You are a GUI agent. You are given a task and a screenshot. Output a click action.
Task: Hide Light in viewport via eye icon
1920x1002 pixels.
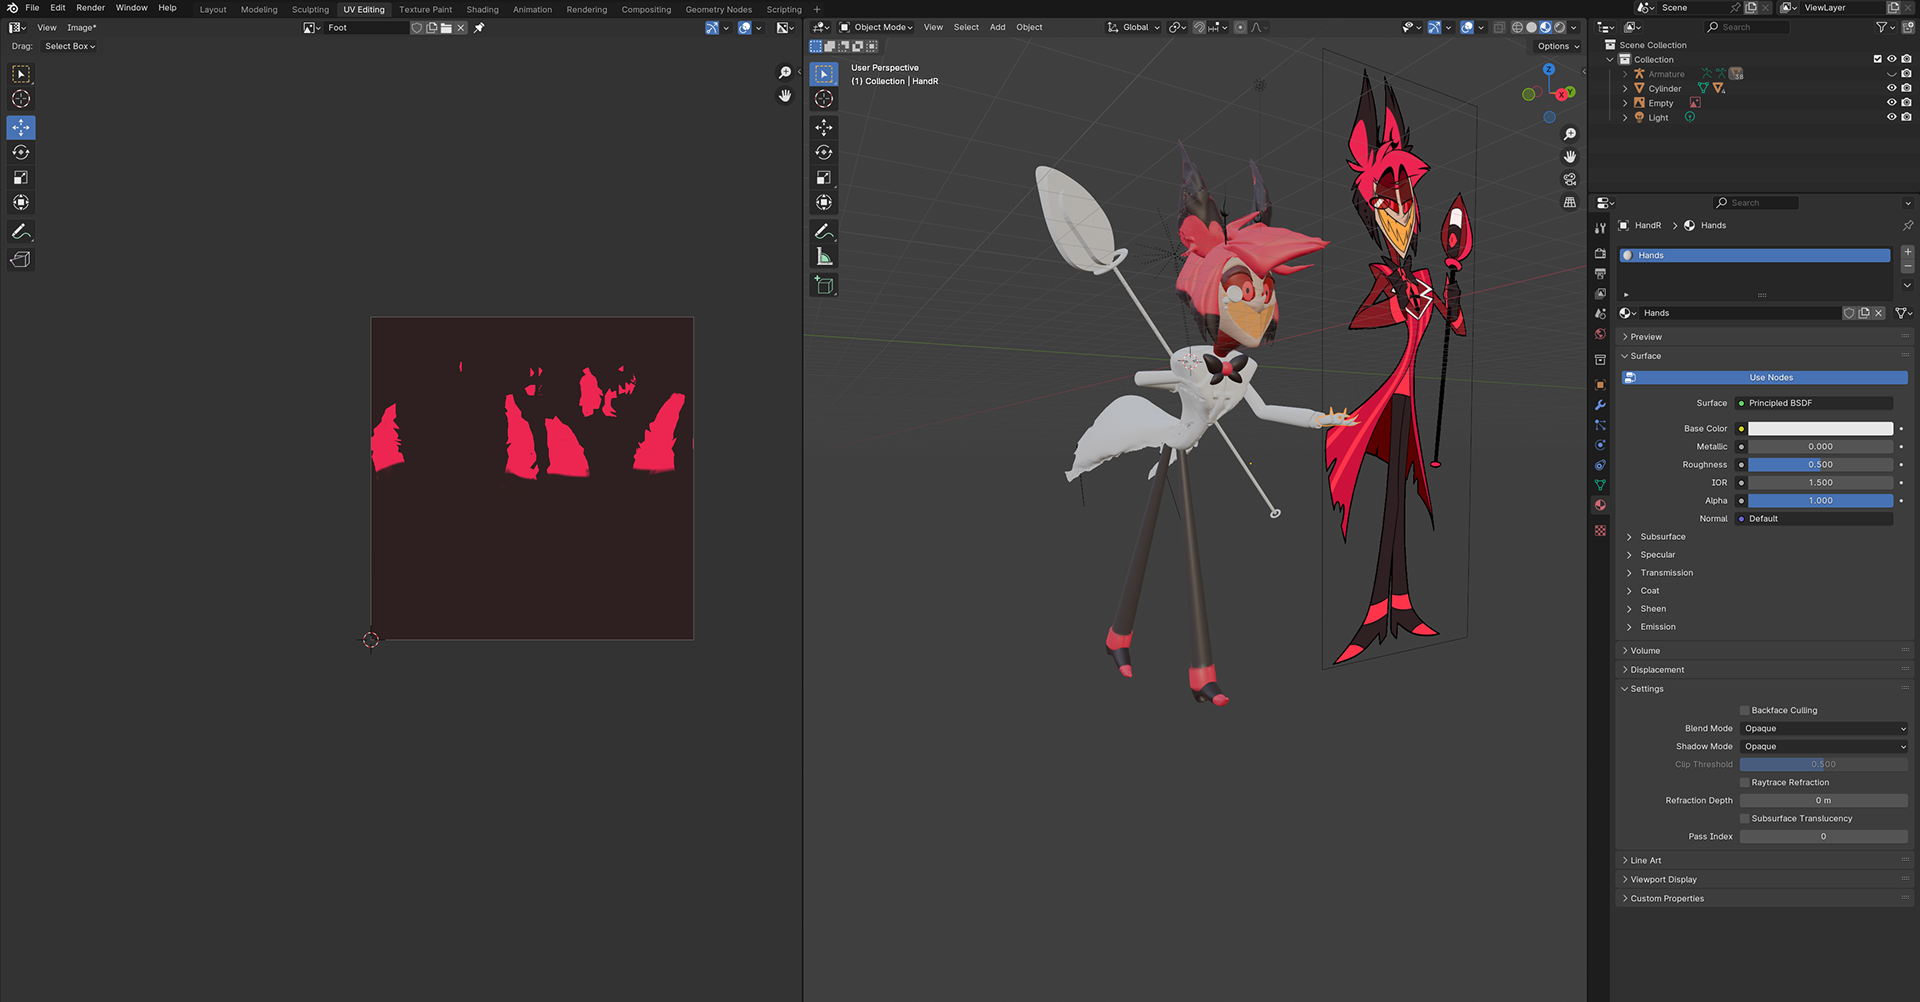[x=1891, y=117]
